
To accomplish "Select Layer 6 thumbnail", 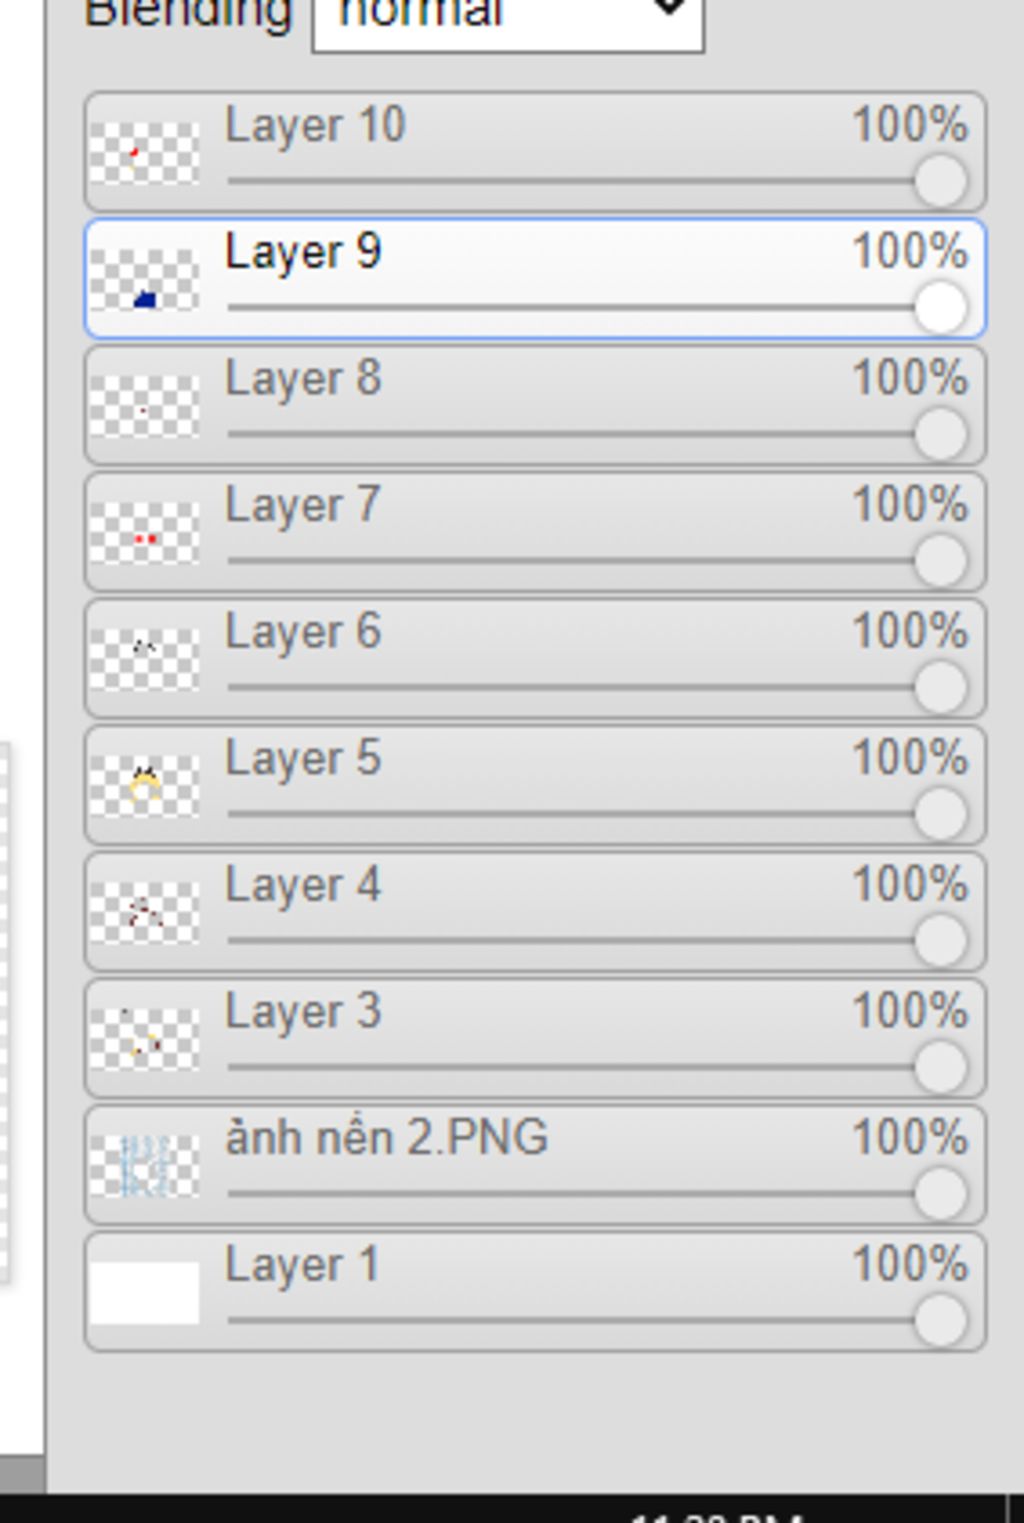I will 144,659.
